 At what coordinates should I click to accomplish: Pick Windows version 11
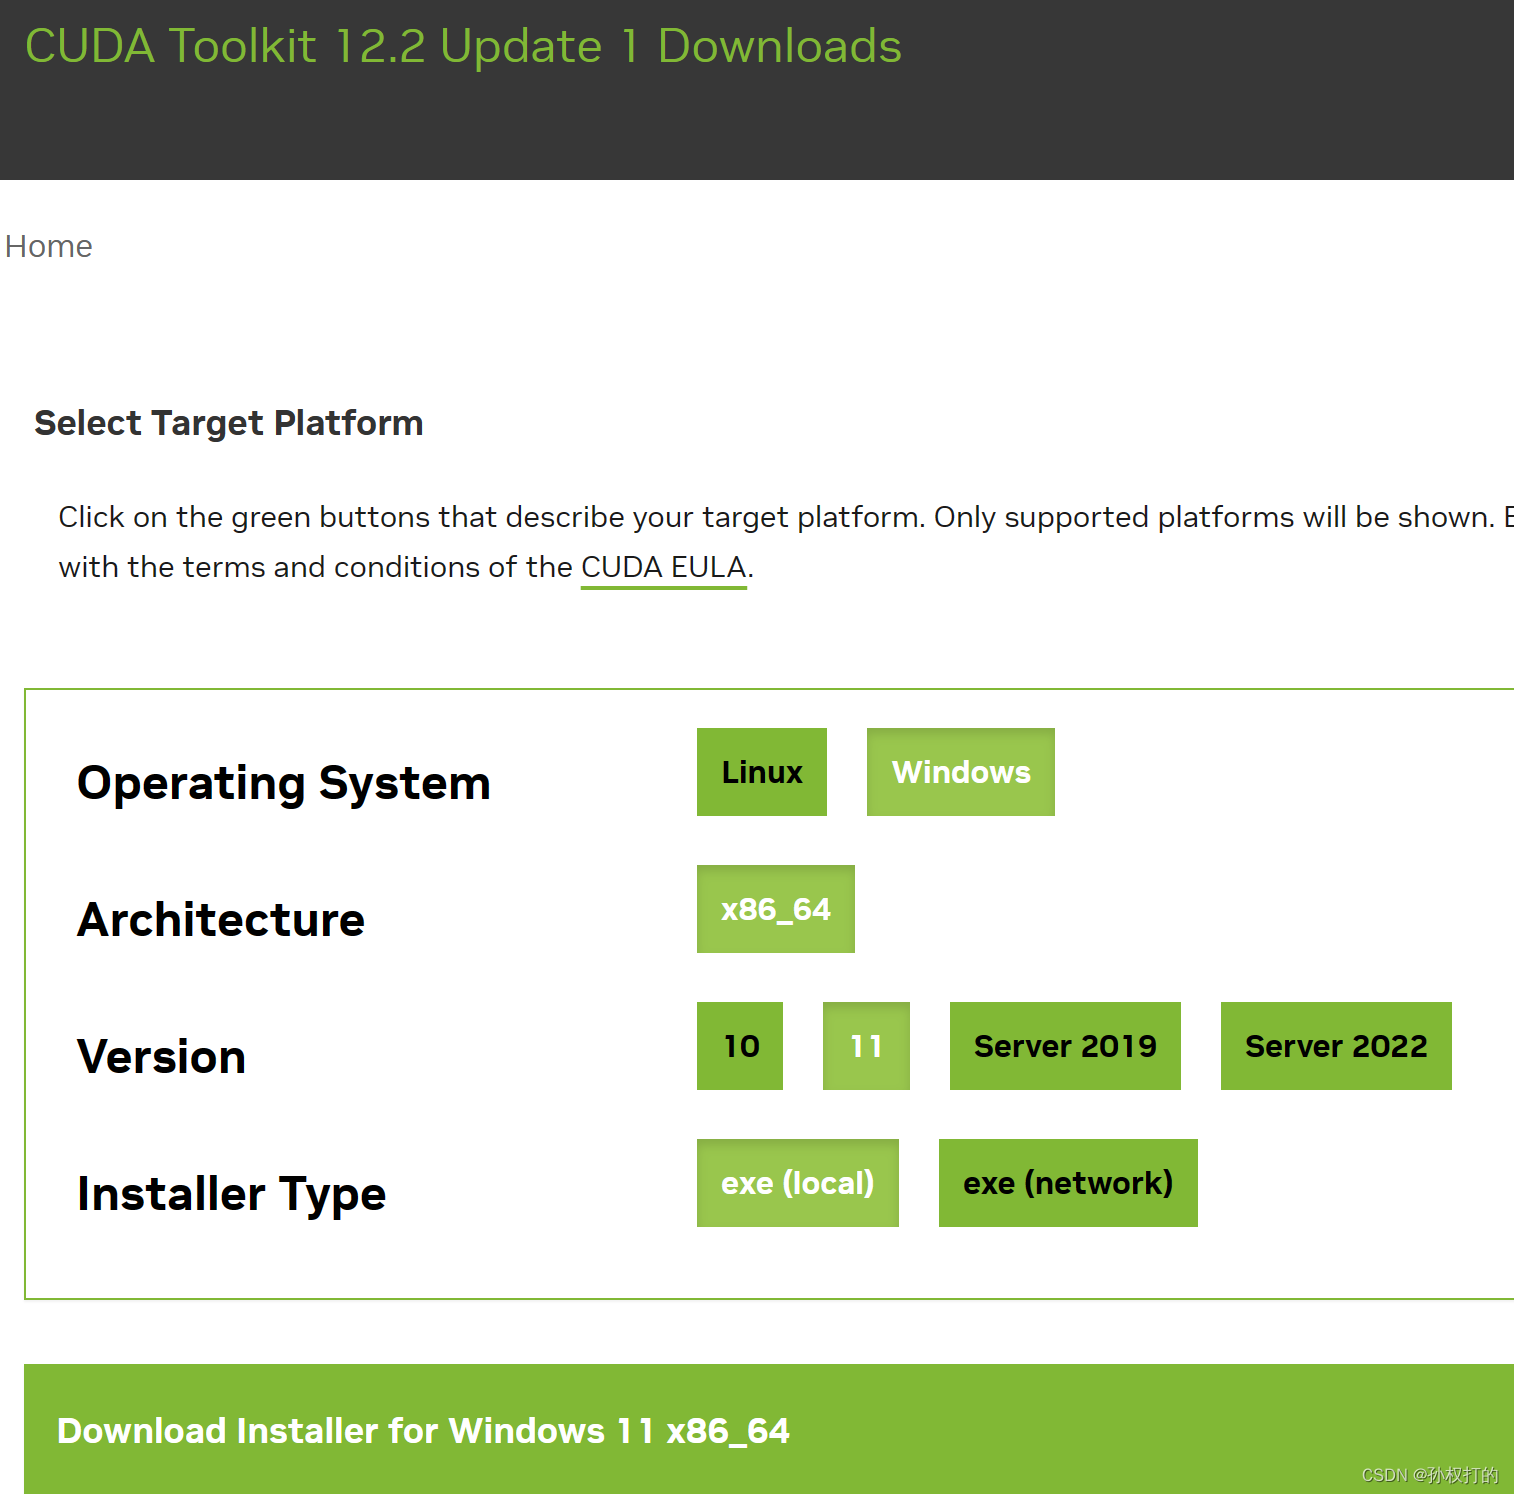866,1046
